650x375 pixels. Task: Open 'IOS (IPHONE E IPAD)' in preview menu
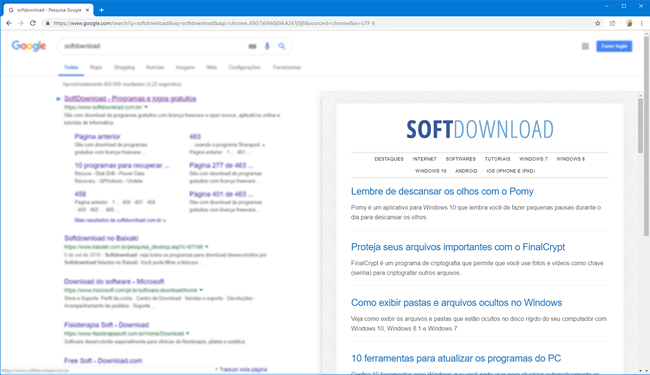(x=511, y=171)
